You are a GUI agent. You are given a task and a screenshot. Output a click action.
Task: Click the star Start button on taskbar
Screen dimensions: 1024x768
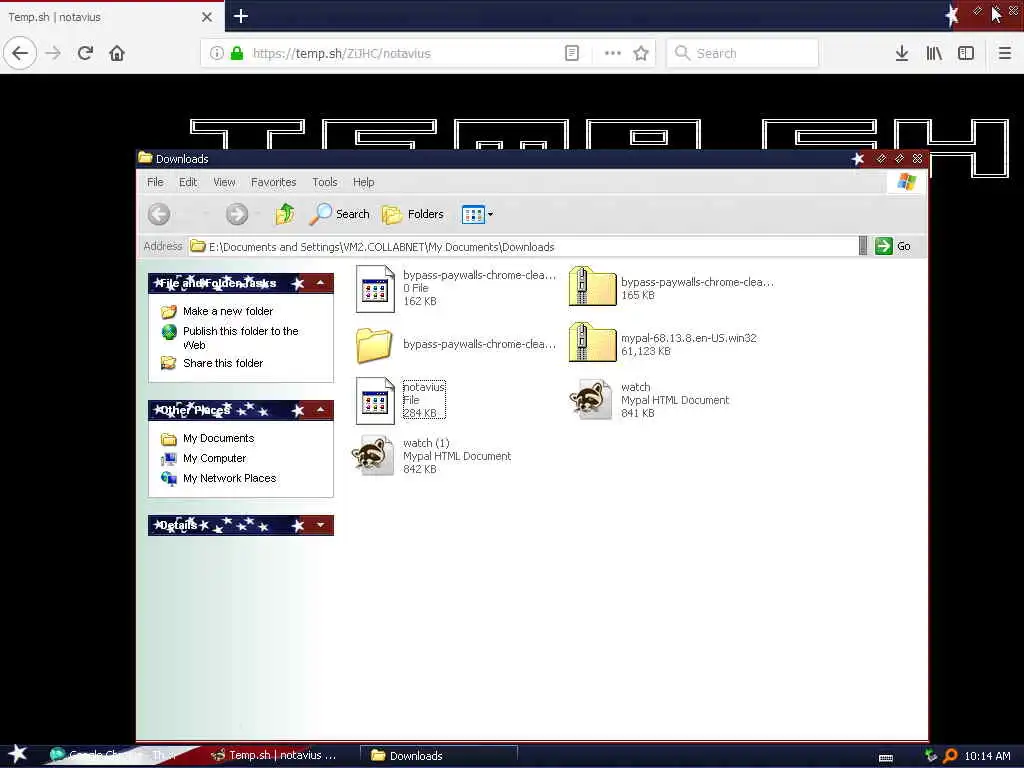pyautogui.click(x=17, y=754)
